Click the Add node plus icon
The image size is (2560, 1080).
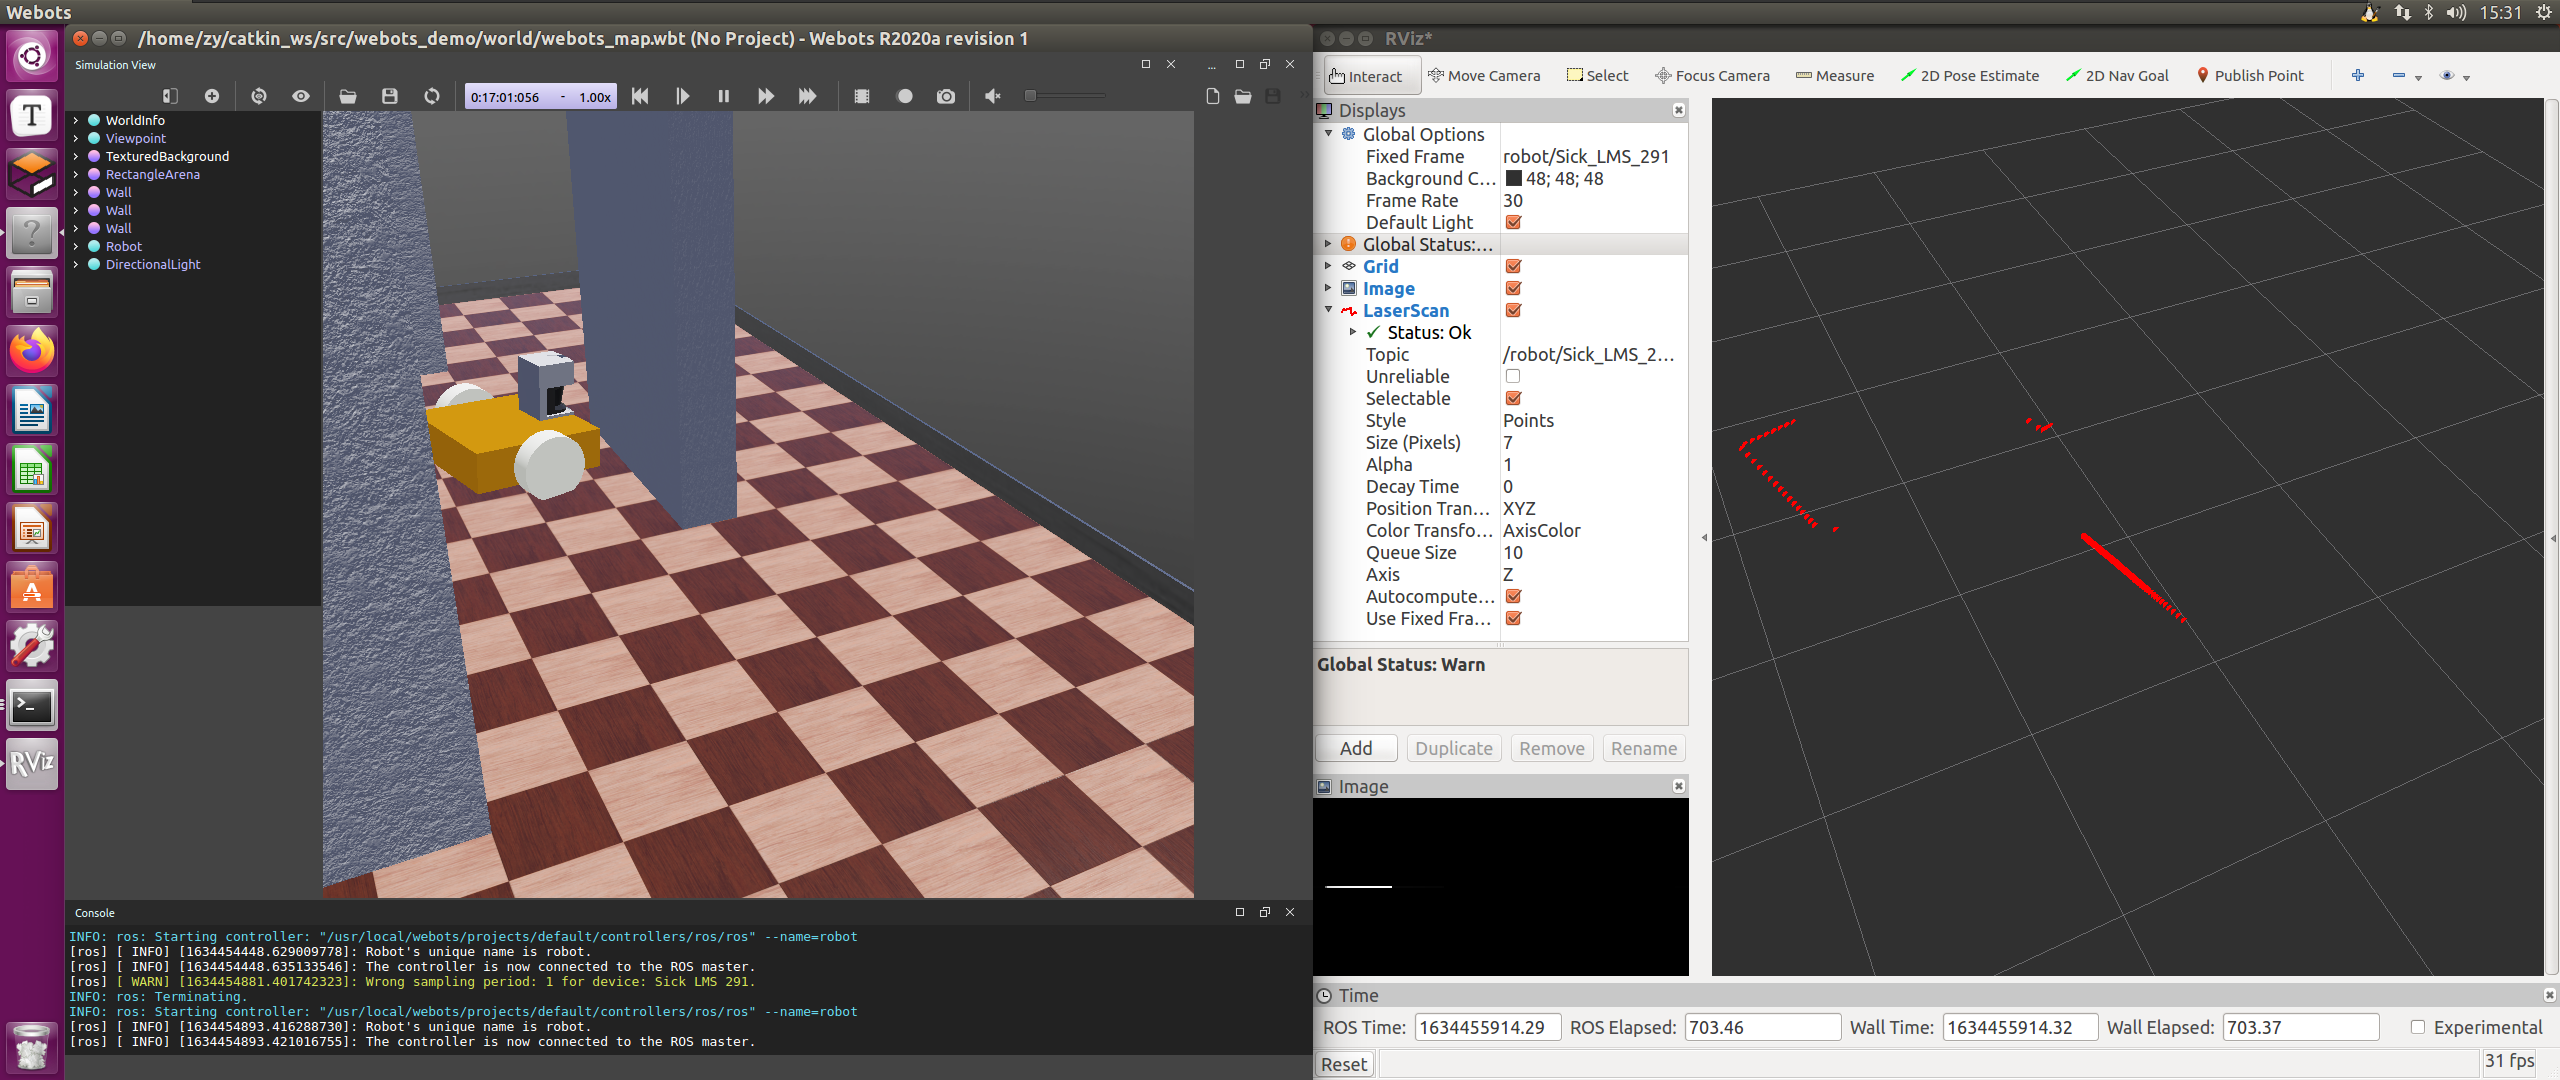(x=212, y=96)
